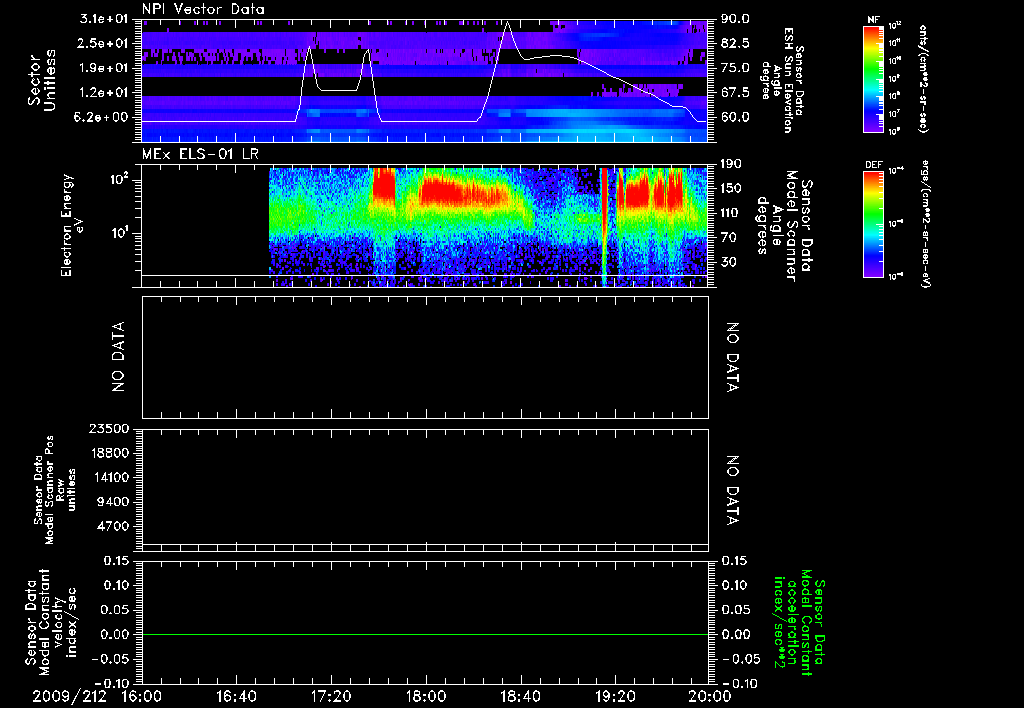This screenshot has width=1024, height=708.
Task: Click the 18:40 time axis label
Action: pos(520,696)
